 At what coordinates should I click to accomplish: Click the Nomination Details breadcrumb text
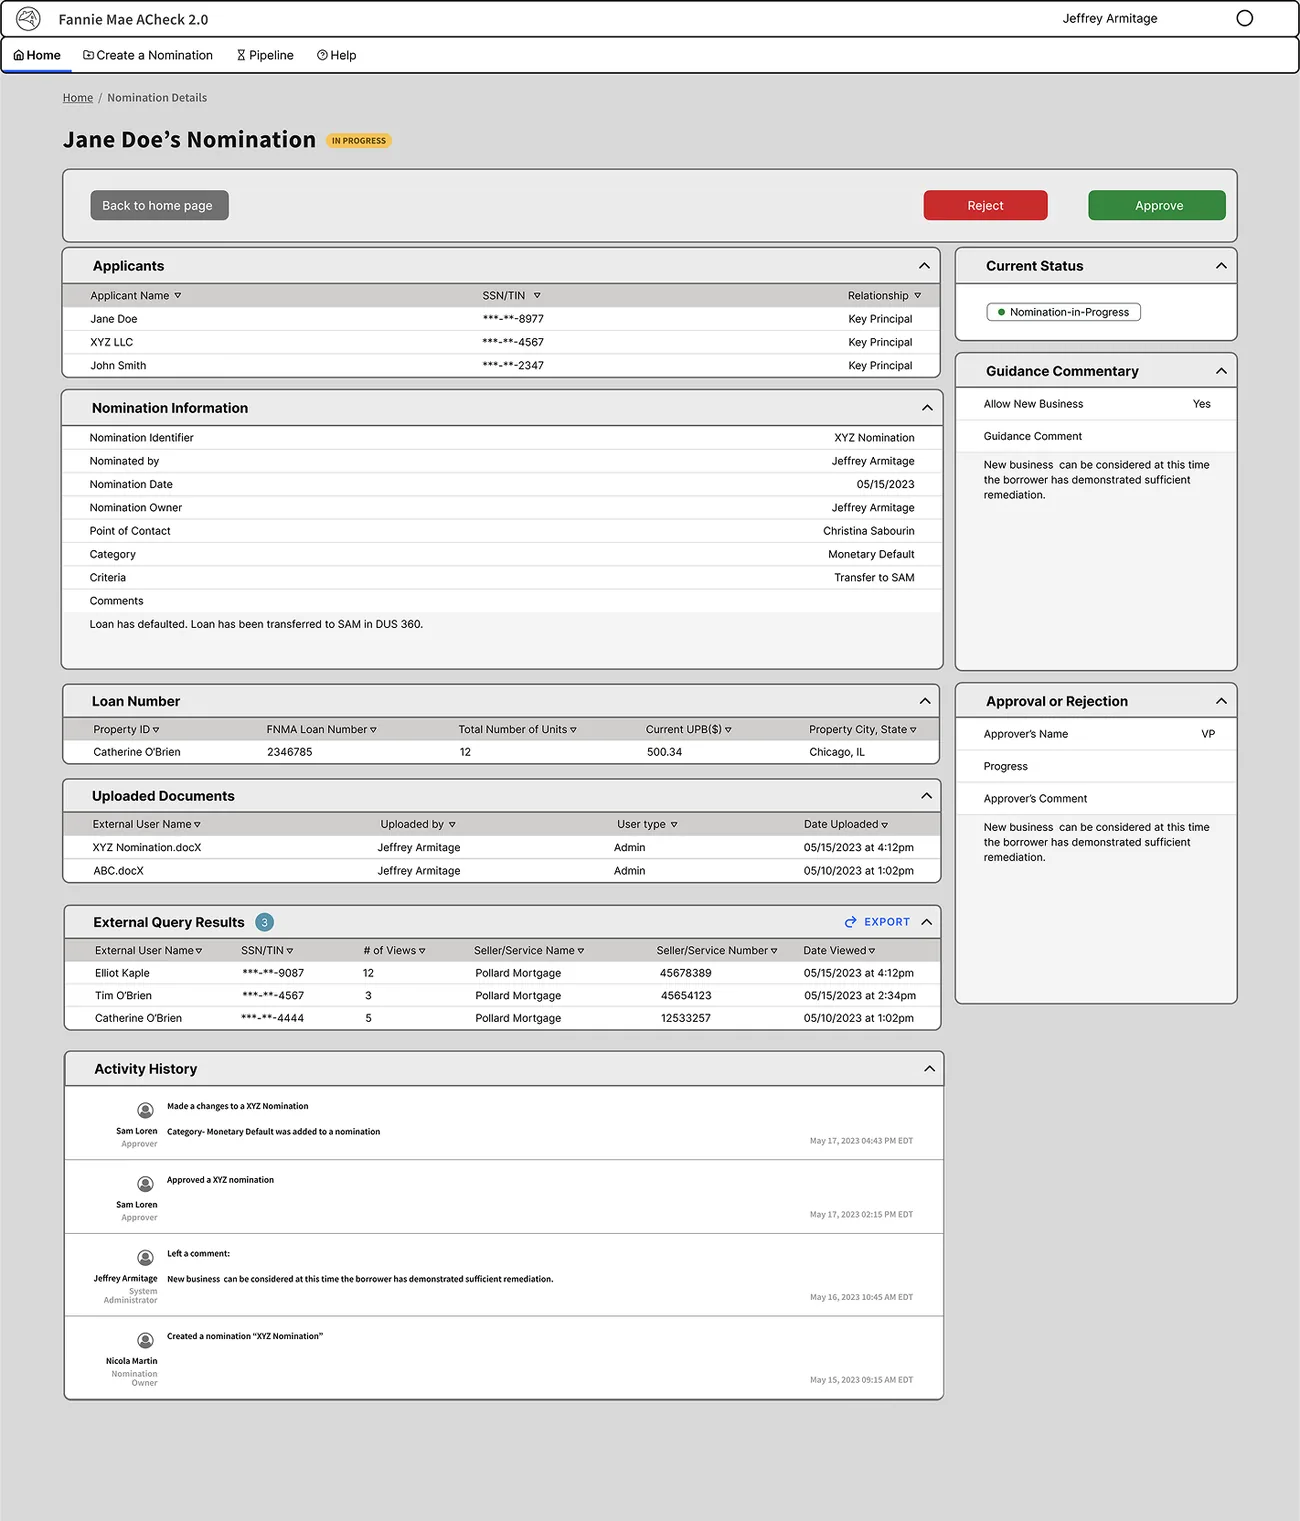[157, 98]
